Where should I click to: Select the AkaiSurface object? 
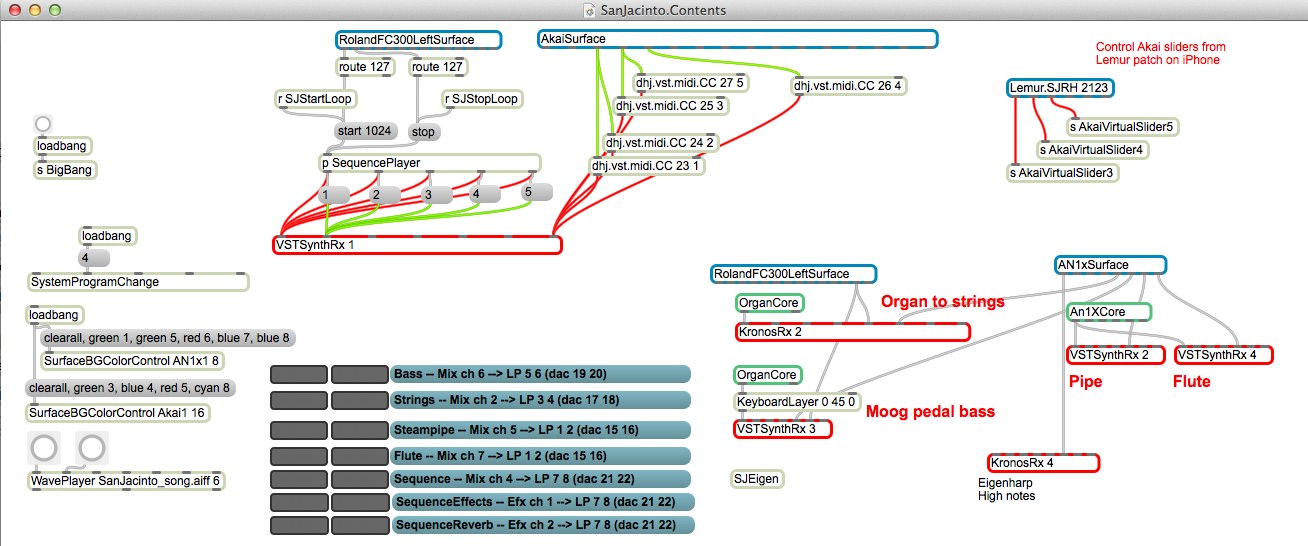pyautogui.click(x=737, y=39)
